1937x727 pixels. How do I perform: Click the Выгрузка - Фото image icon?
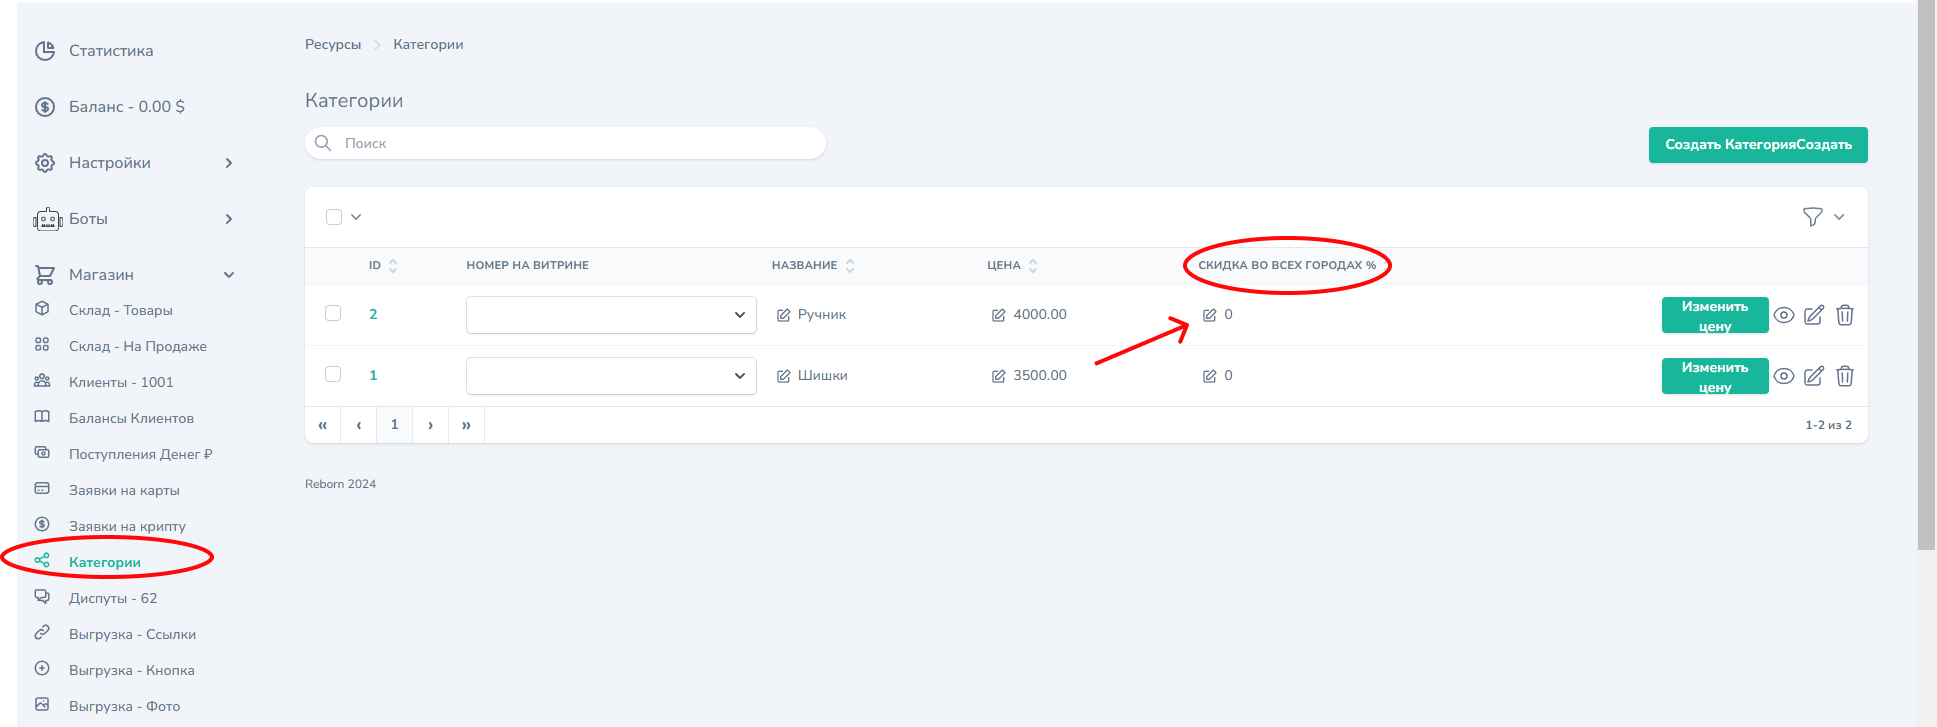[42, 705]
